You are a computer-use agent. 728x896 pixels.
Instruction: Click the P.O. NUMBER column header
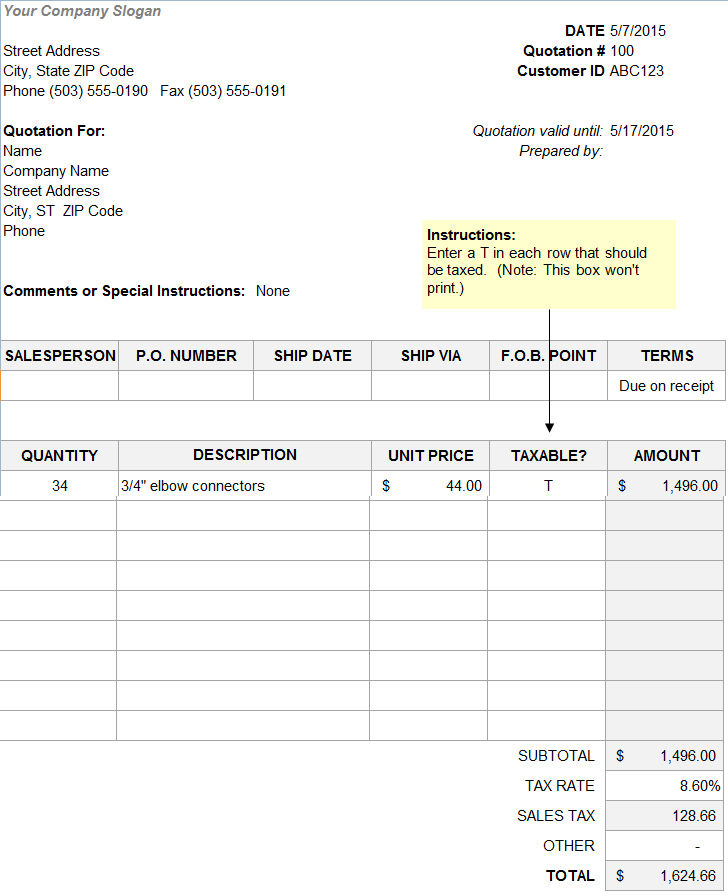(186, 356)
